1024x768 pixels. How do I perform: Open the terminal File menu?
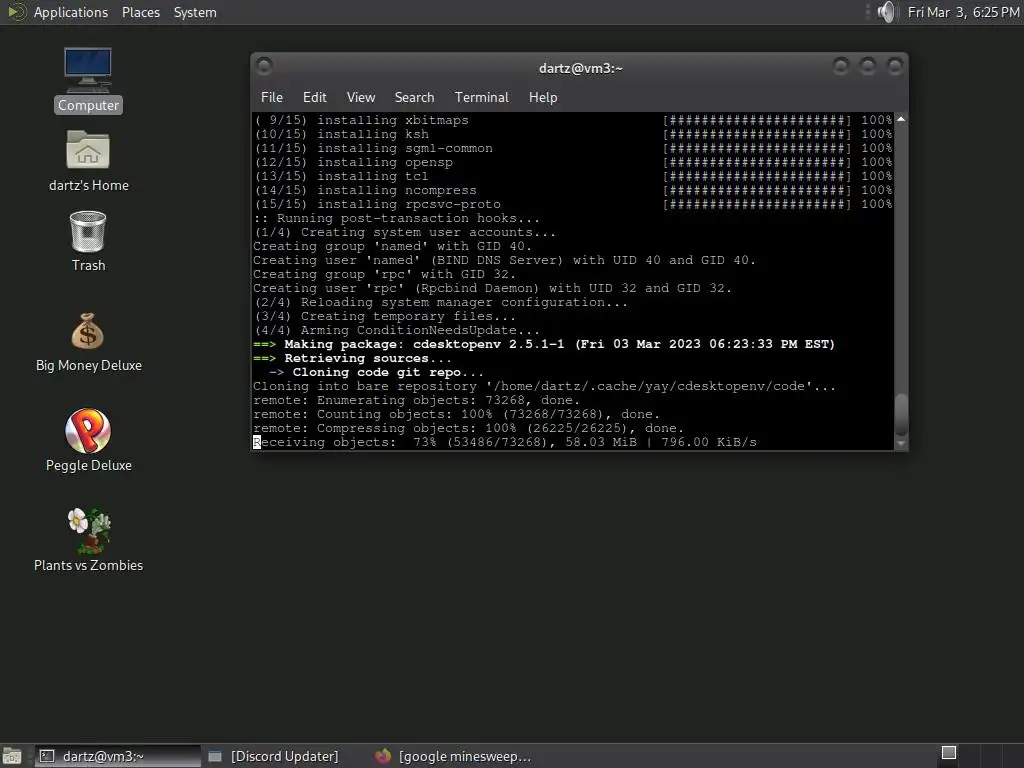point(272,97)
